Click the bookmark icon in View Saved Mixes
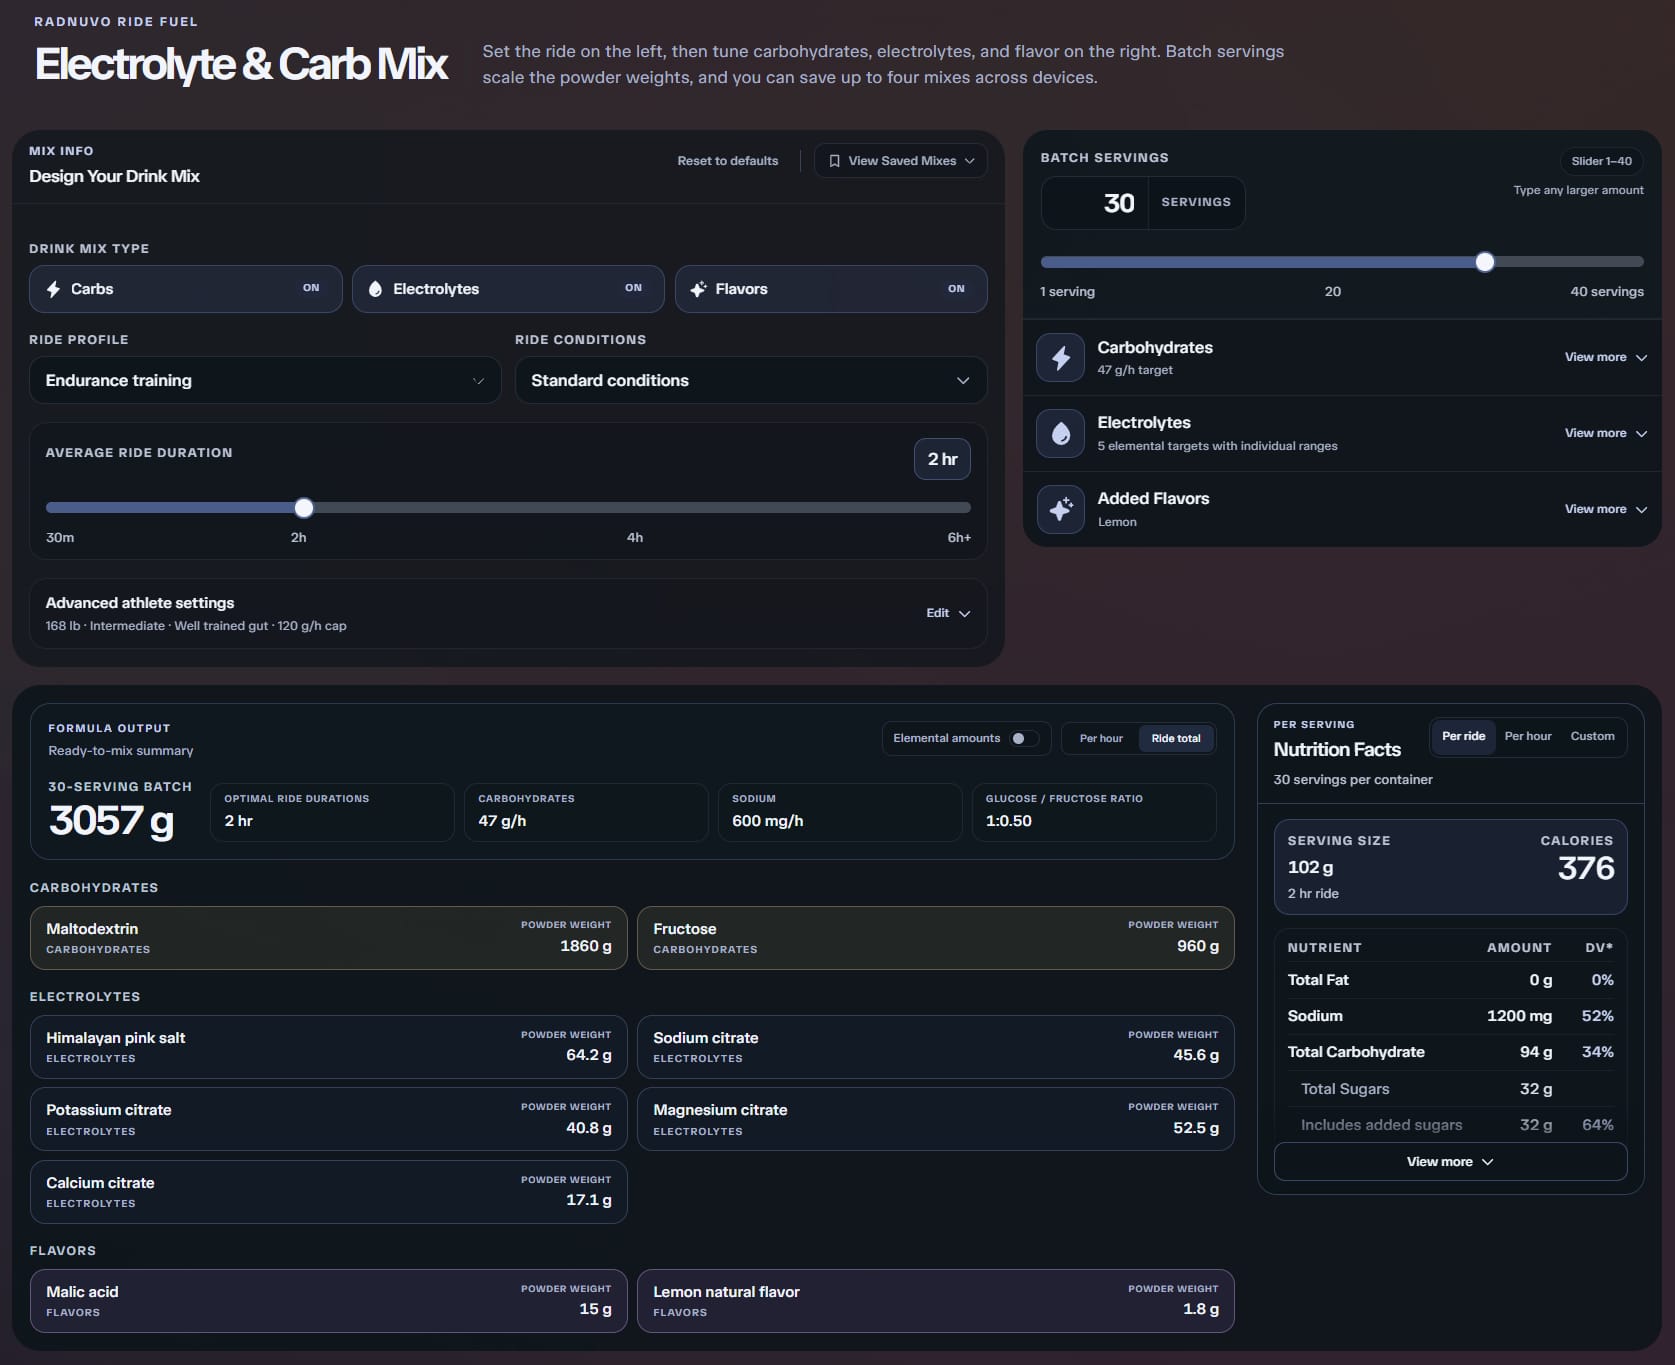Viewport: 1675px width, 1365px height. pyautogui.click(x=834, y=161)
